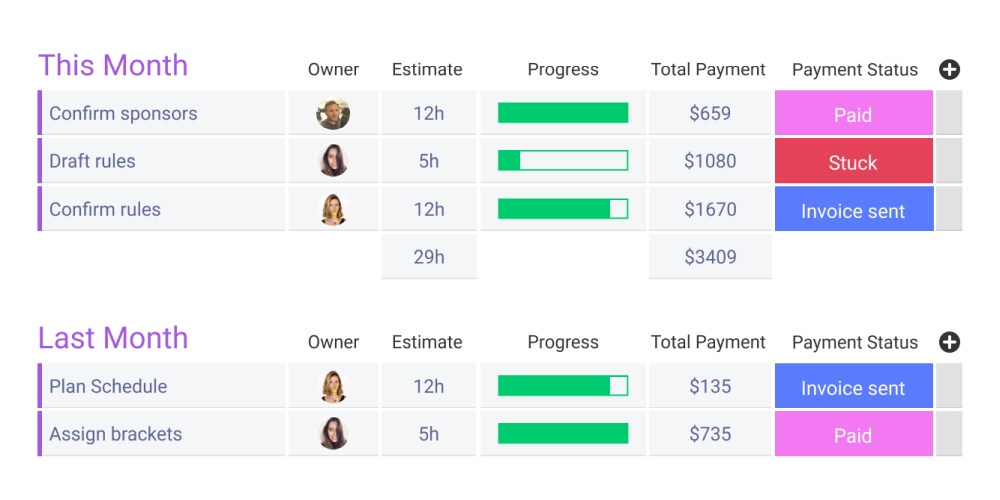
Task: Open owner avatar for Draft rules
Action: click(x=333, y=161)
